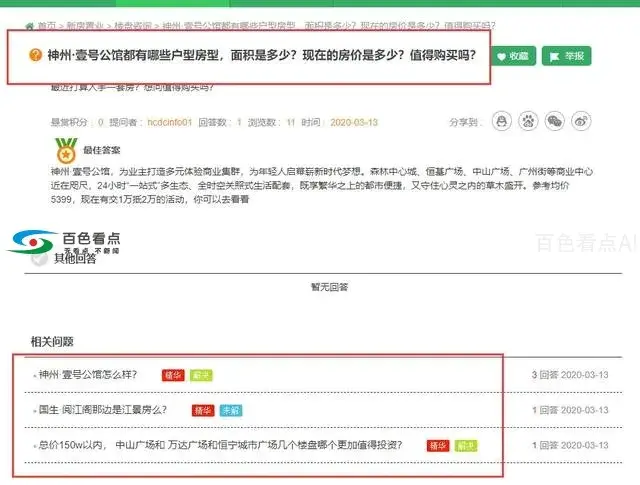Share to WeChat icon
640x485 pixels.
pyautogui.click(x=555, y=121)
